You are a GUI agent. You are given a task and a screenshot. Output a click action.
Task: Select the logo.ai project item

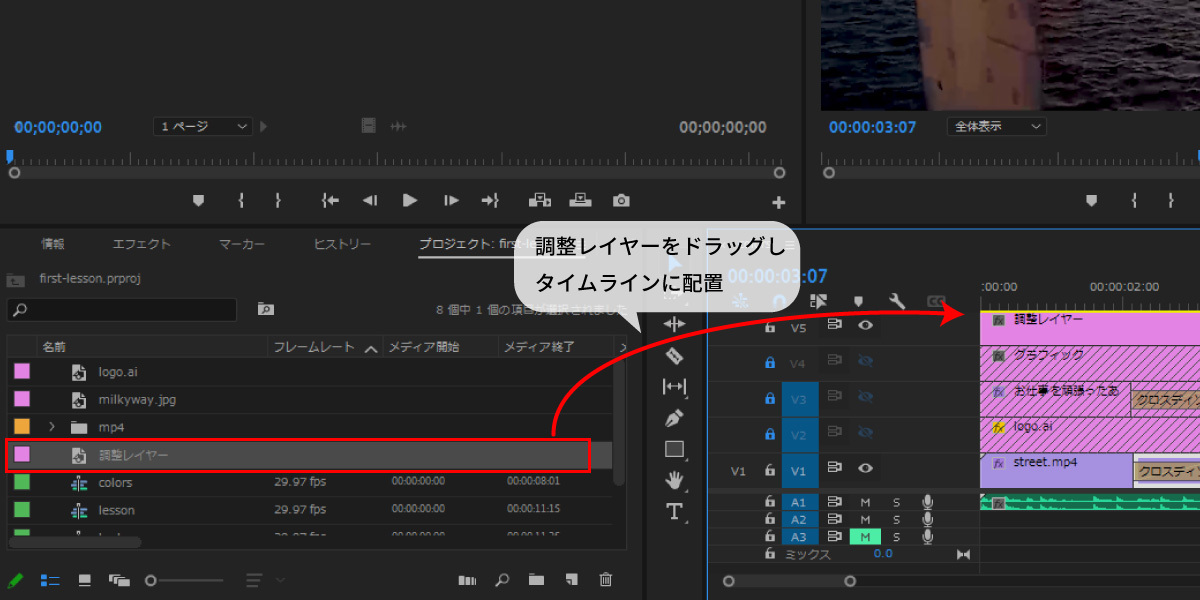pos(118,372)
